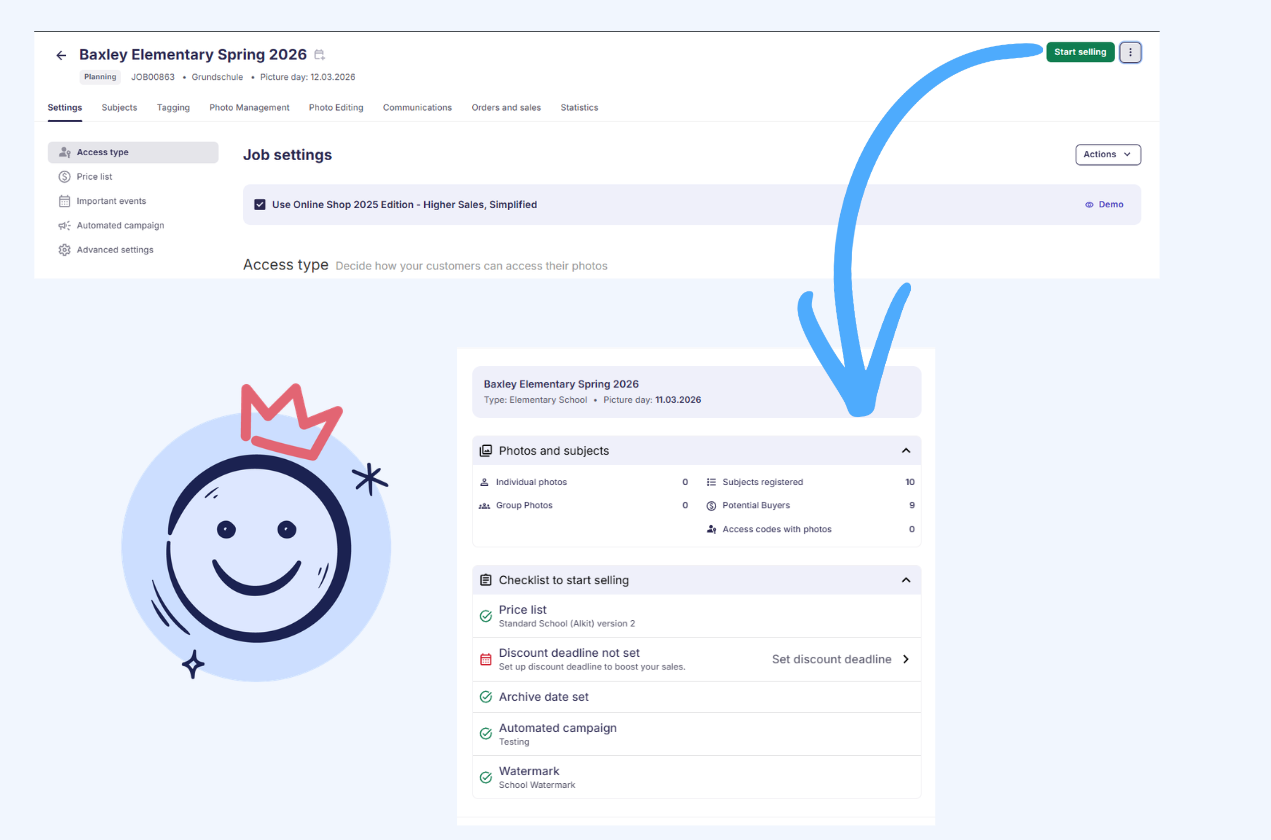Select the Price list icon in sidebar
Image resolution: width=1271 pixels, height=840 pixels.
63,176
